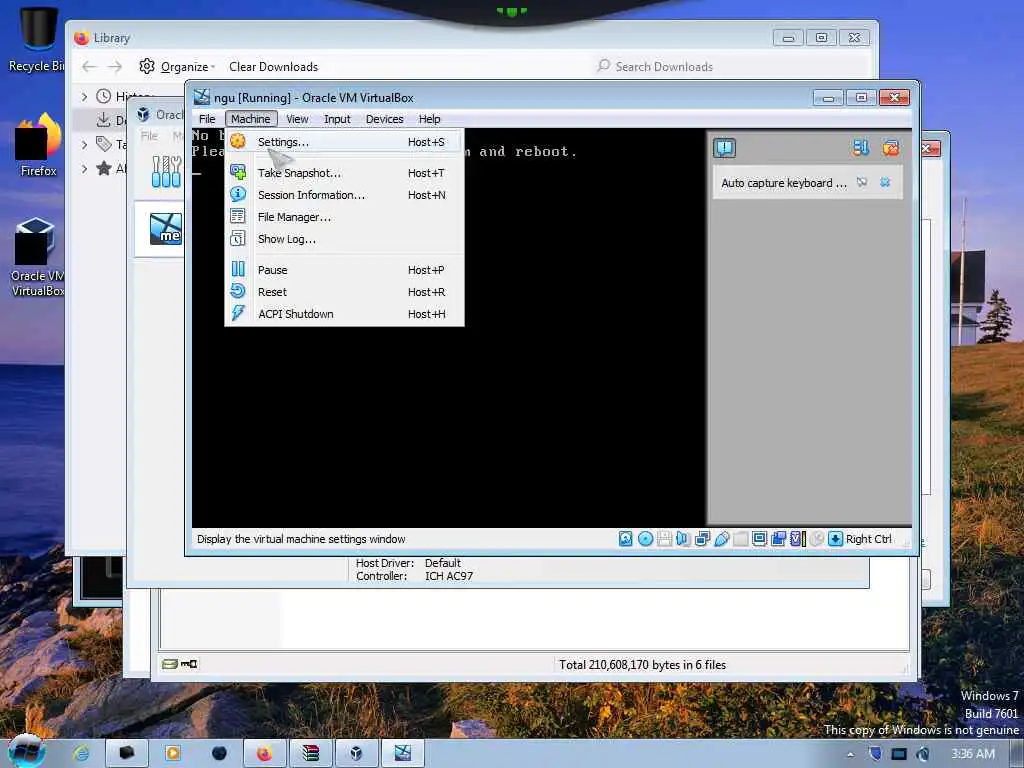Open WinRAR from the taskbar
The image size is (1024, 768).
coord(310,754)
